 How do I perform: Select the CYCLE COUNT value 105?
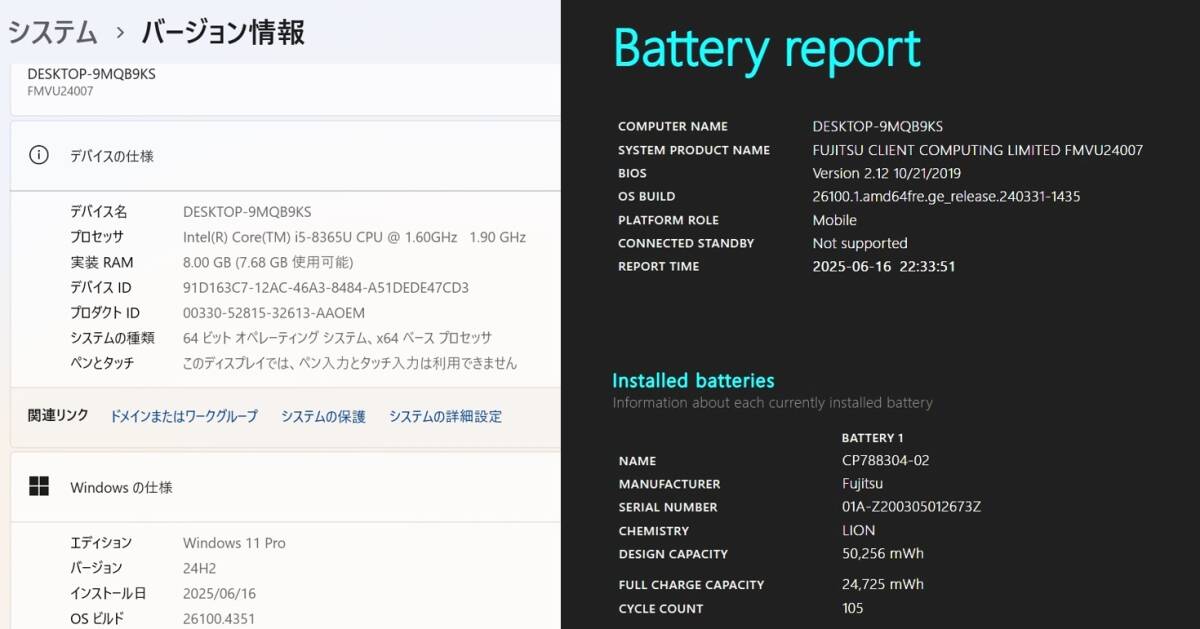click(853, 608)
